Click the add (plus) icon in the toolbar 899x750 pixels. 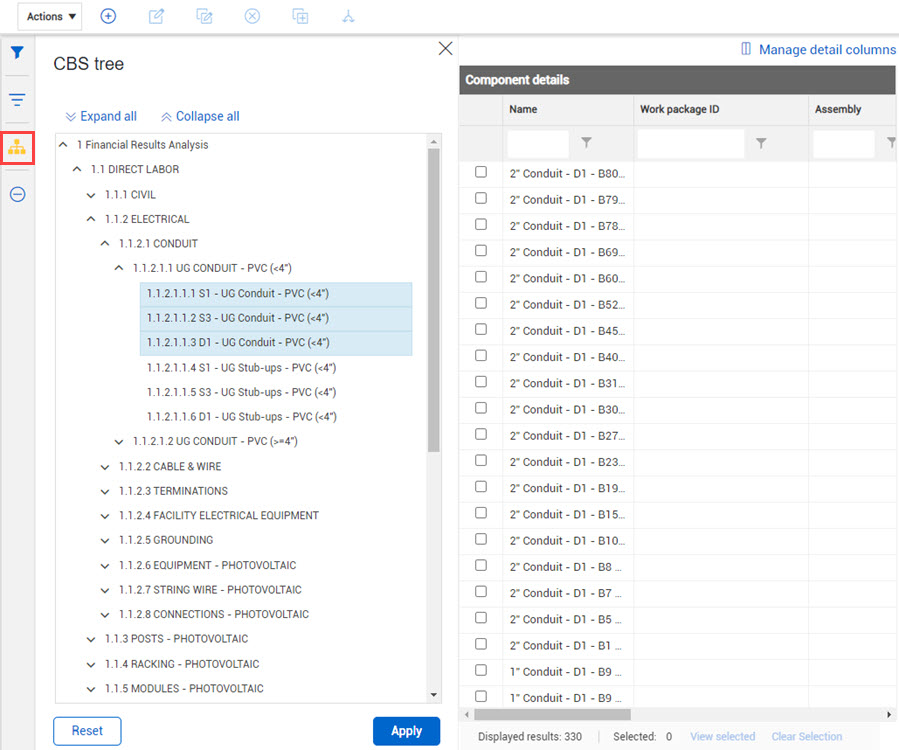pyautogui.click(x=108, y=16)
